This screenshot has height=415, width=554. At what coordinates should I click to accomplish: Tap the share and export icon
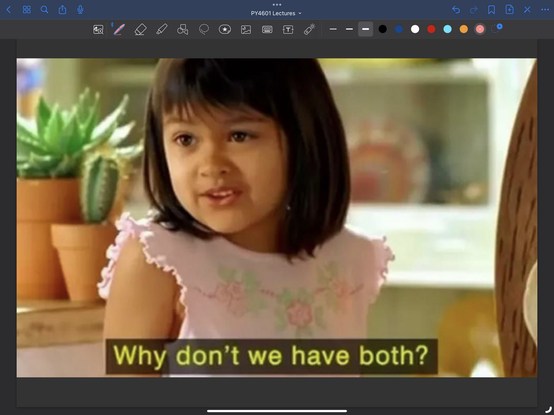[62, 10]
